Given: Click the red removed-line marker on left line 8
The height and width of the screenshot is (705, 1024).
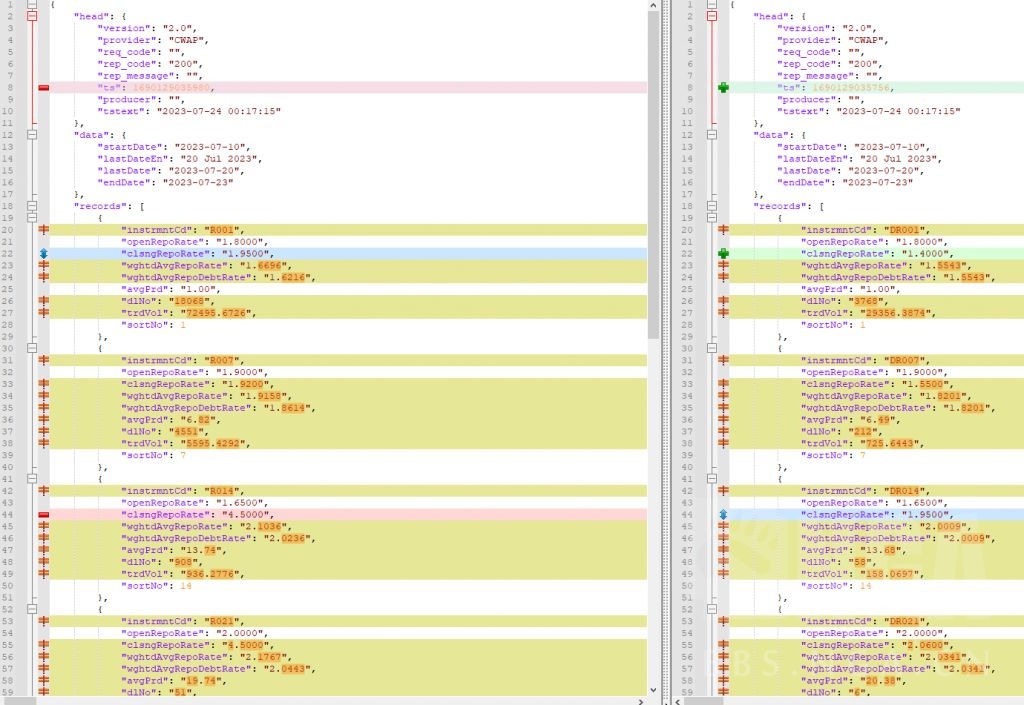Looking at the screenshot, I should (43, 88).
